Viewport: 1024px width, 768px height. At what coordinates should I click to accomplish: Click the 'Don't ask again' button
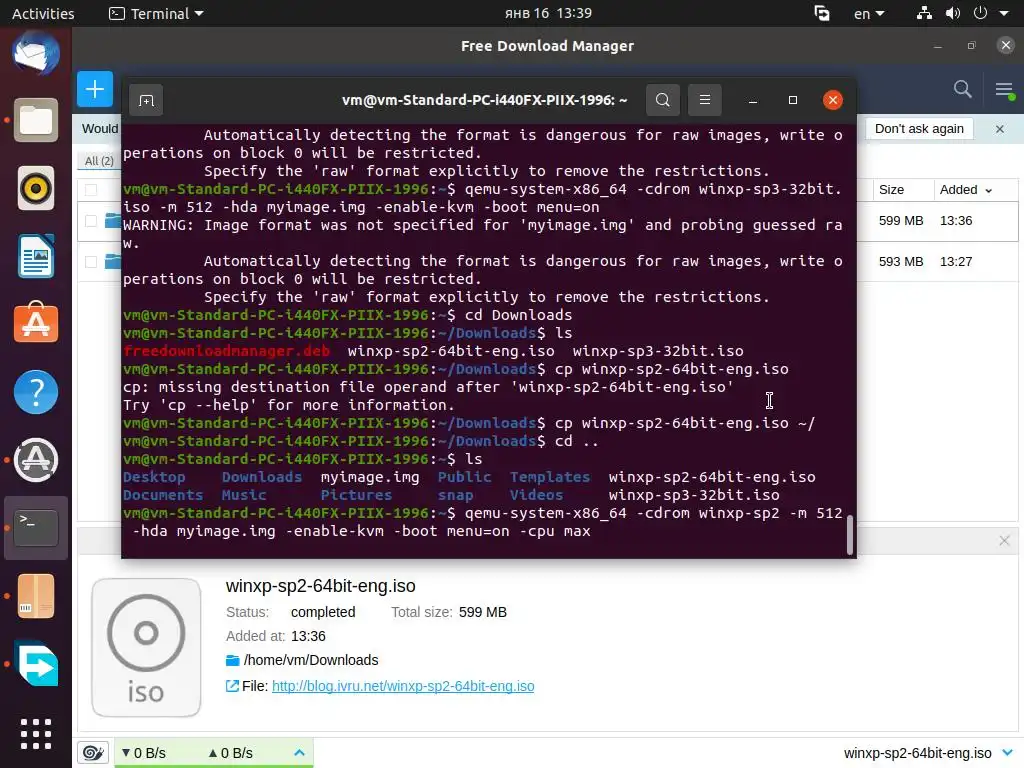point(919,129)
